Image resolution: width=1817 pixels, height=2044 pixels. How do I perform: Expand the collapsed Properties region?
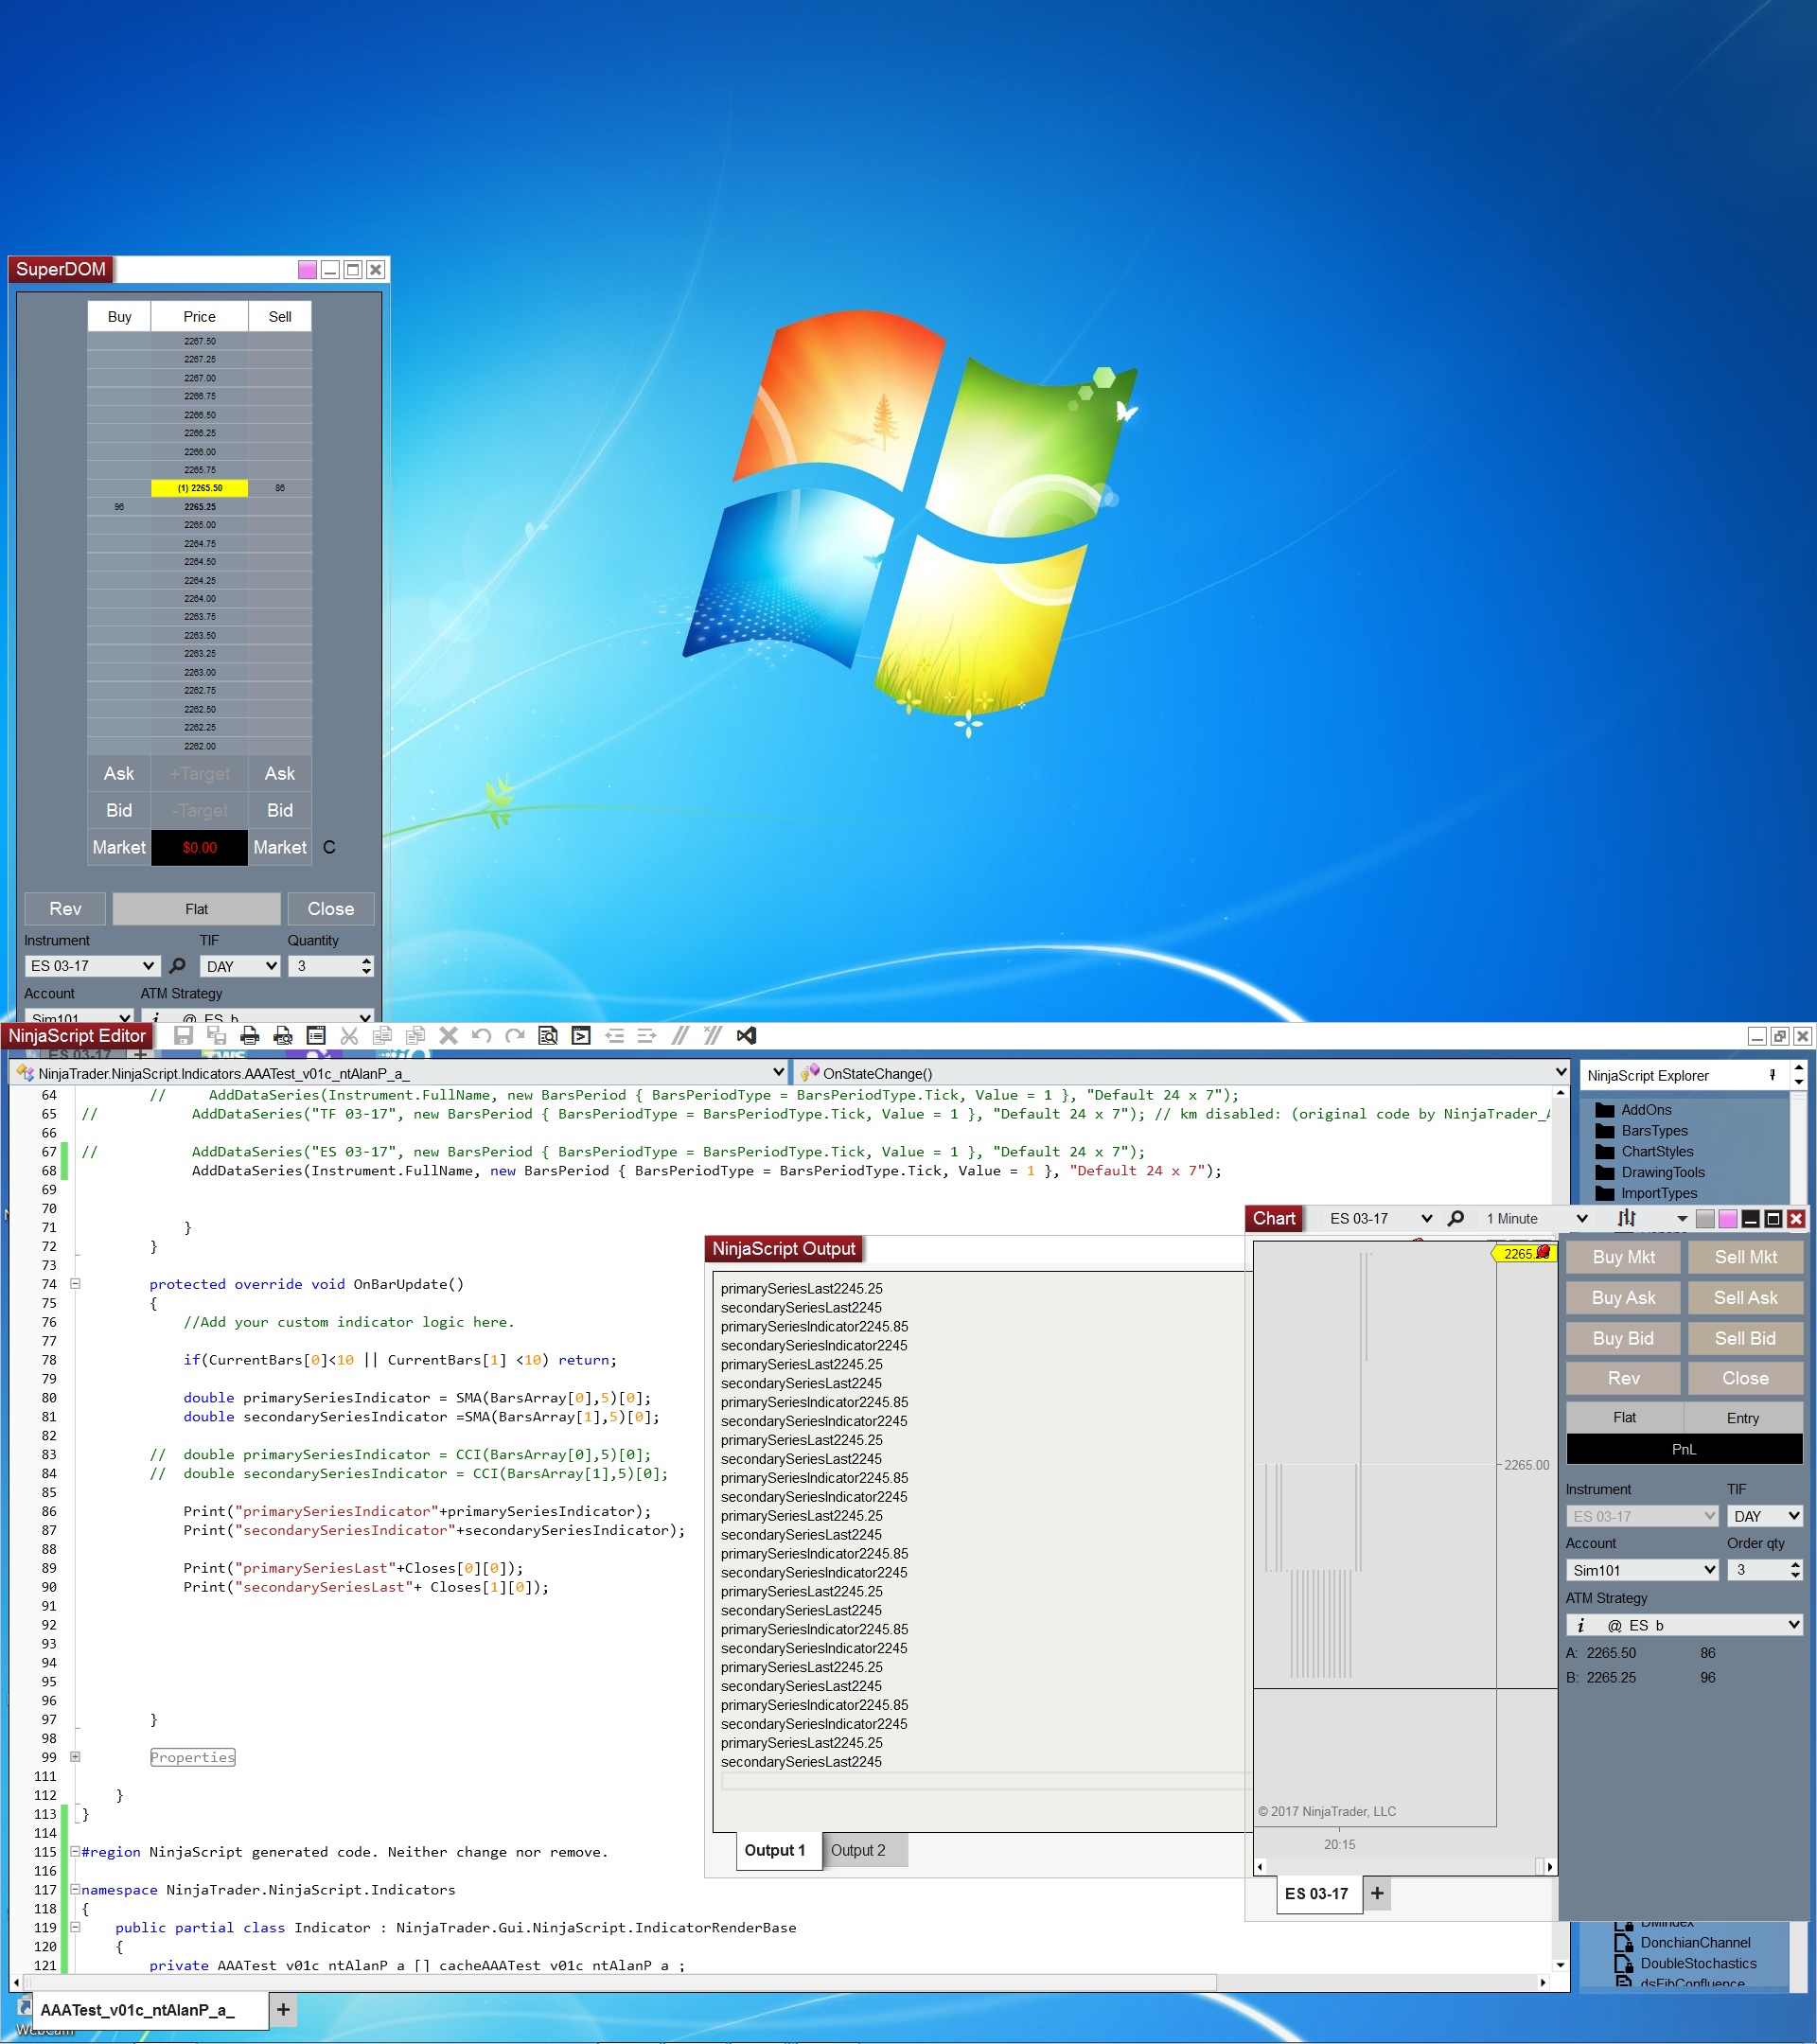75,1757
